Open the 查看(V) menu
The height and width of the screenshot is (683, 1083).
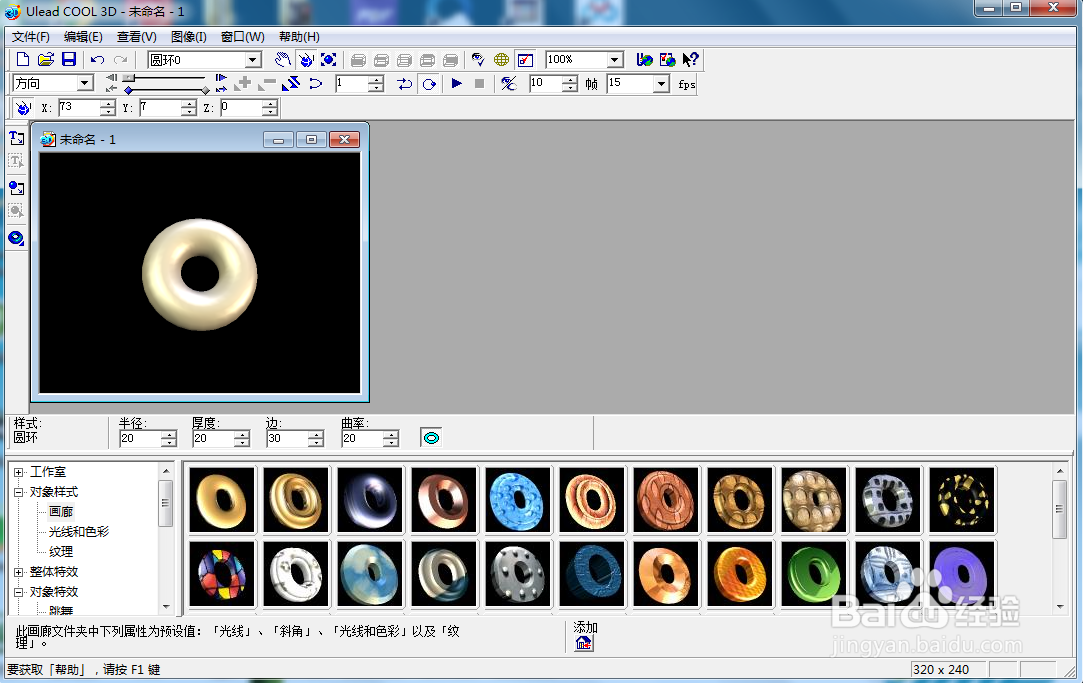[x=137, y=37]
